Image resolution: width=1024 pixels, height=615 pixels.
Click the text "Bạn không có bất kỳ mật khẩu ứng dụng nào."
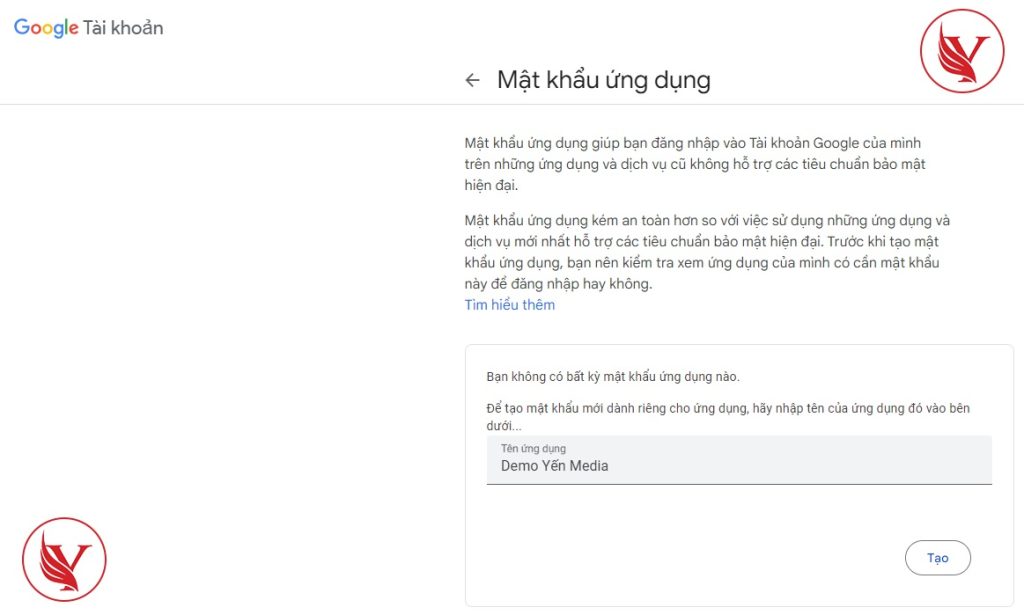[x=613, y=377]
